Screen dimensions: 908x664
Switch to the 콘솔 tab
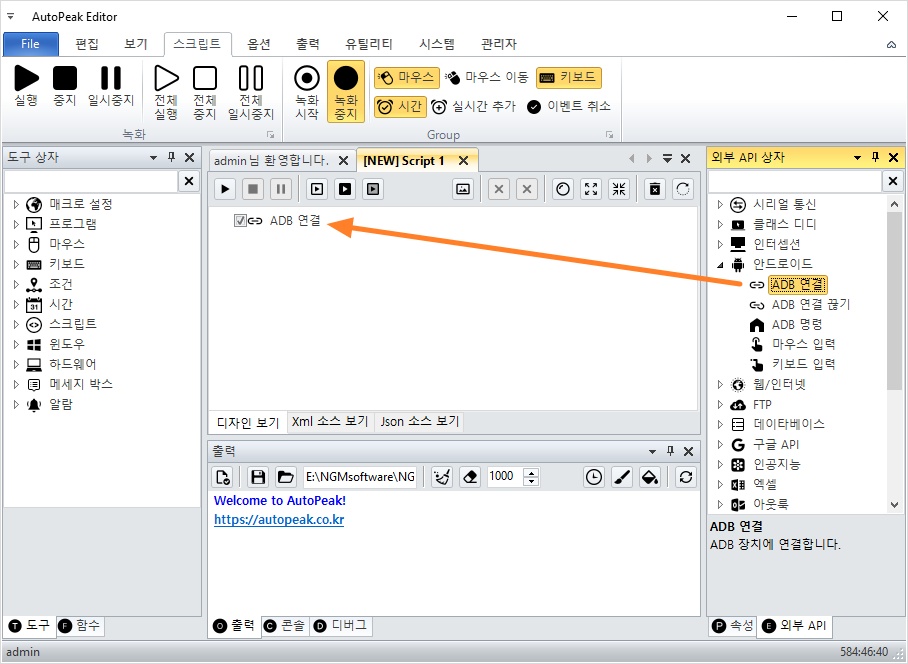click(x=285, y=625)
